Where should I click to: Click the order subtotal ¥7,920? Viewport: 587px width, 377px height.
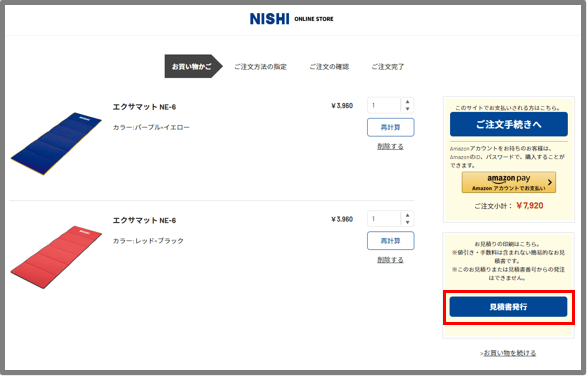(530, 206)
